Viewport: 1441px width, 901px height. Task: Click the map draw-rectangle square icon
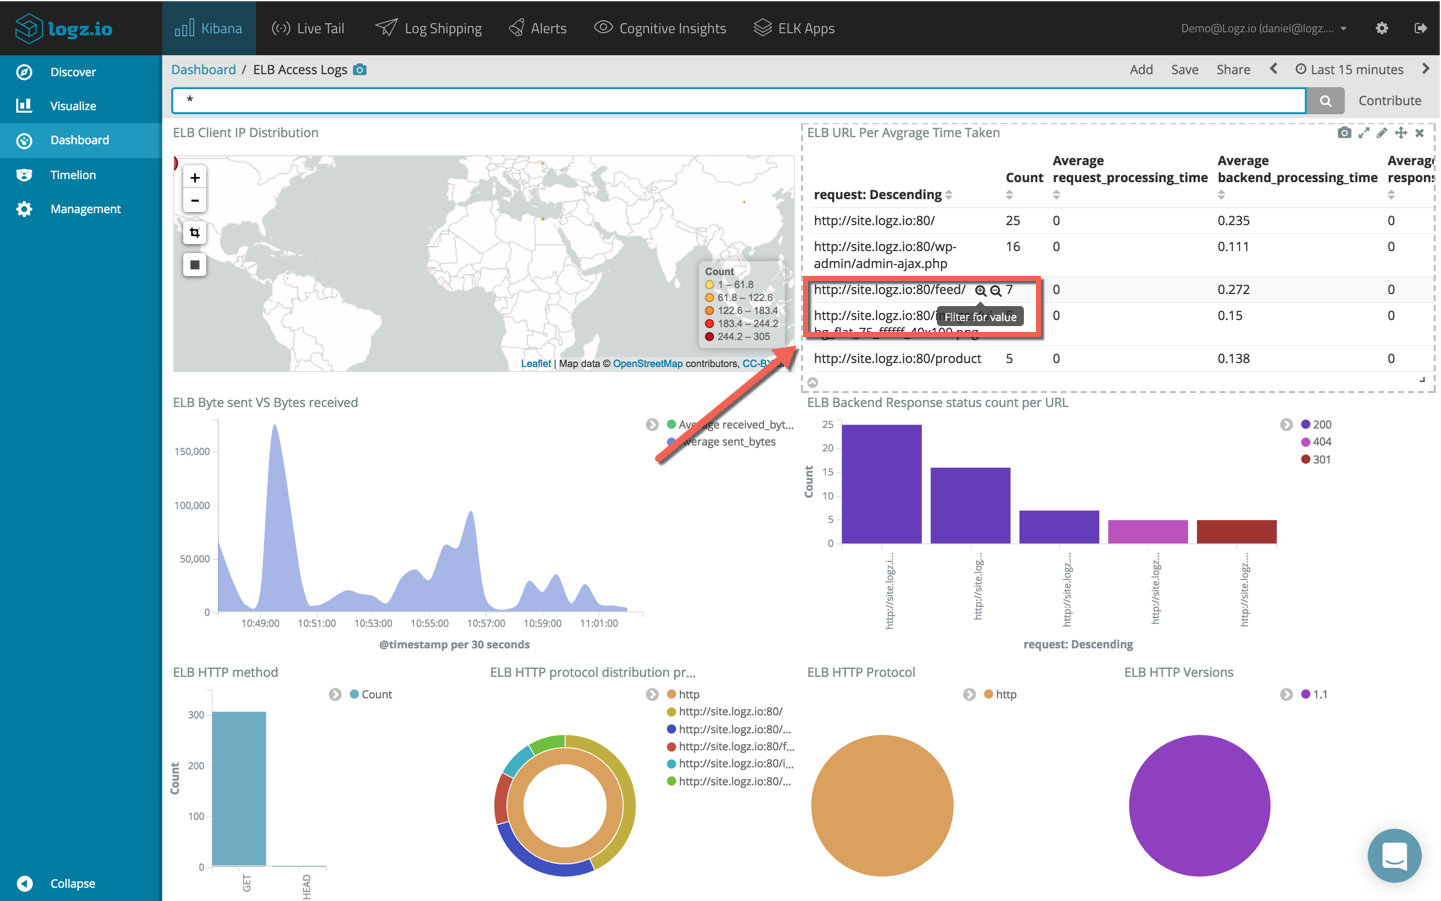click(x=195, y=265)
